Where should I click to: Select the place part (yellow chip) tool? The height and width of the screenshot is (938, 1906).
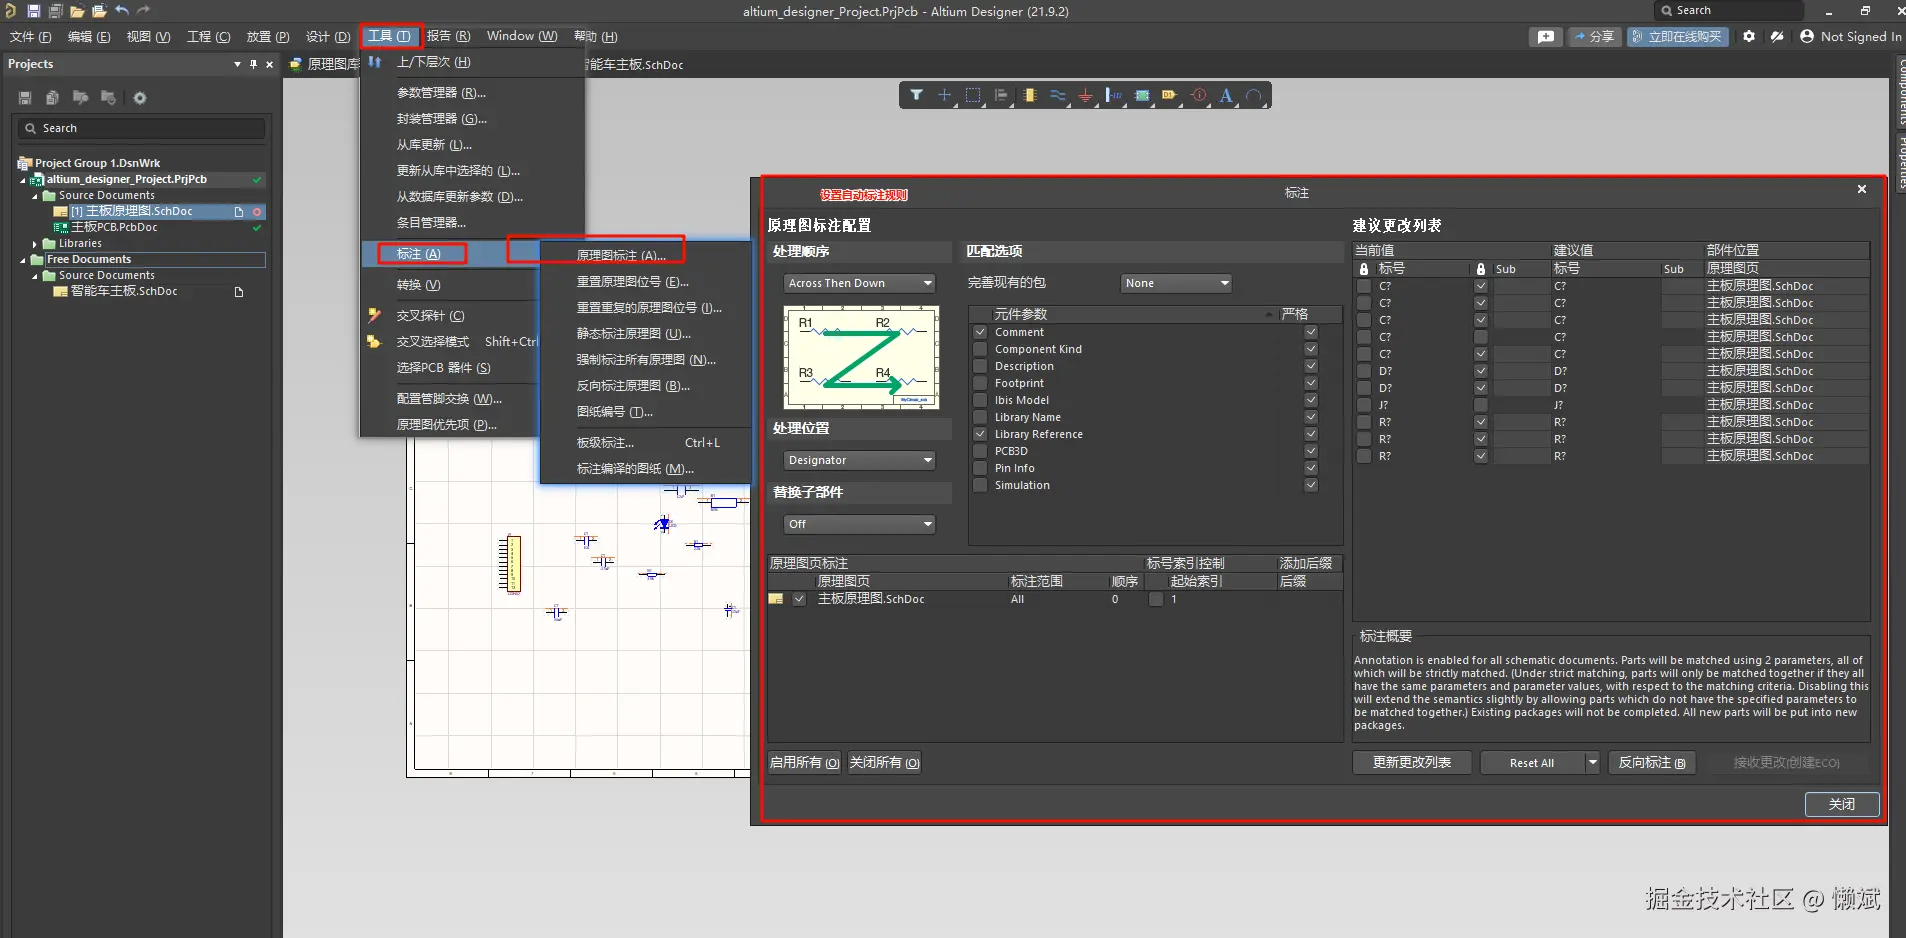click(x=1029, y=95)
